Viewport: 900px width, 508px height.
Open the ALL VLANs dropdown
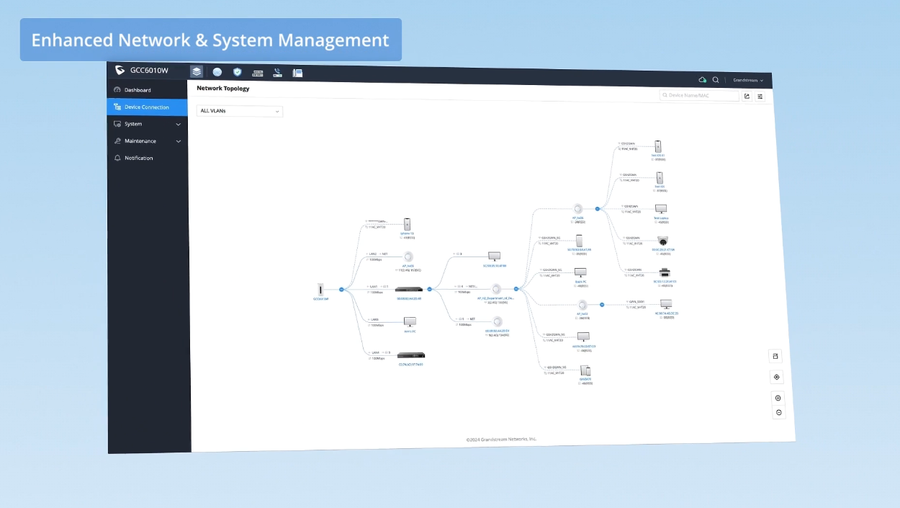(239, 111)
